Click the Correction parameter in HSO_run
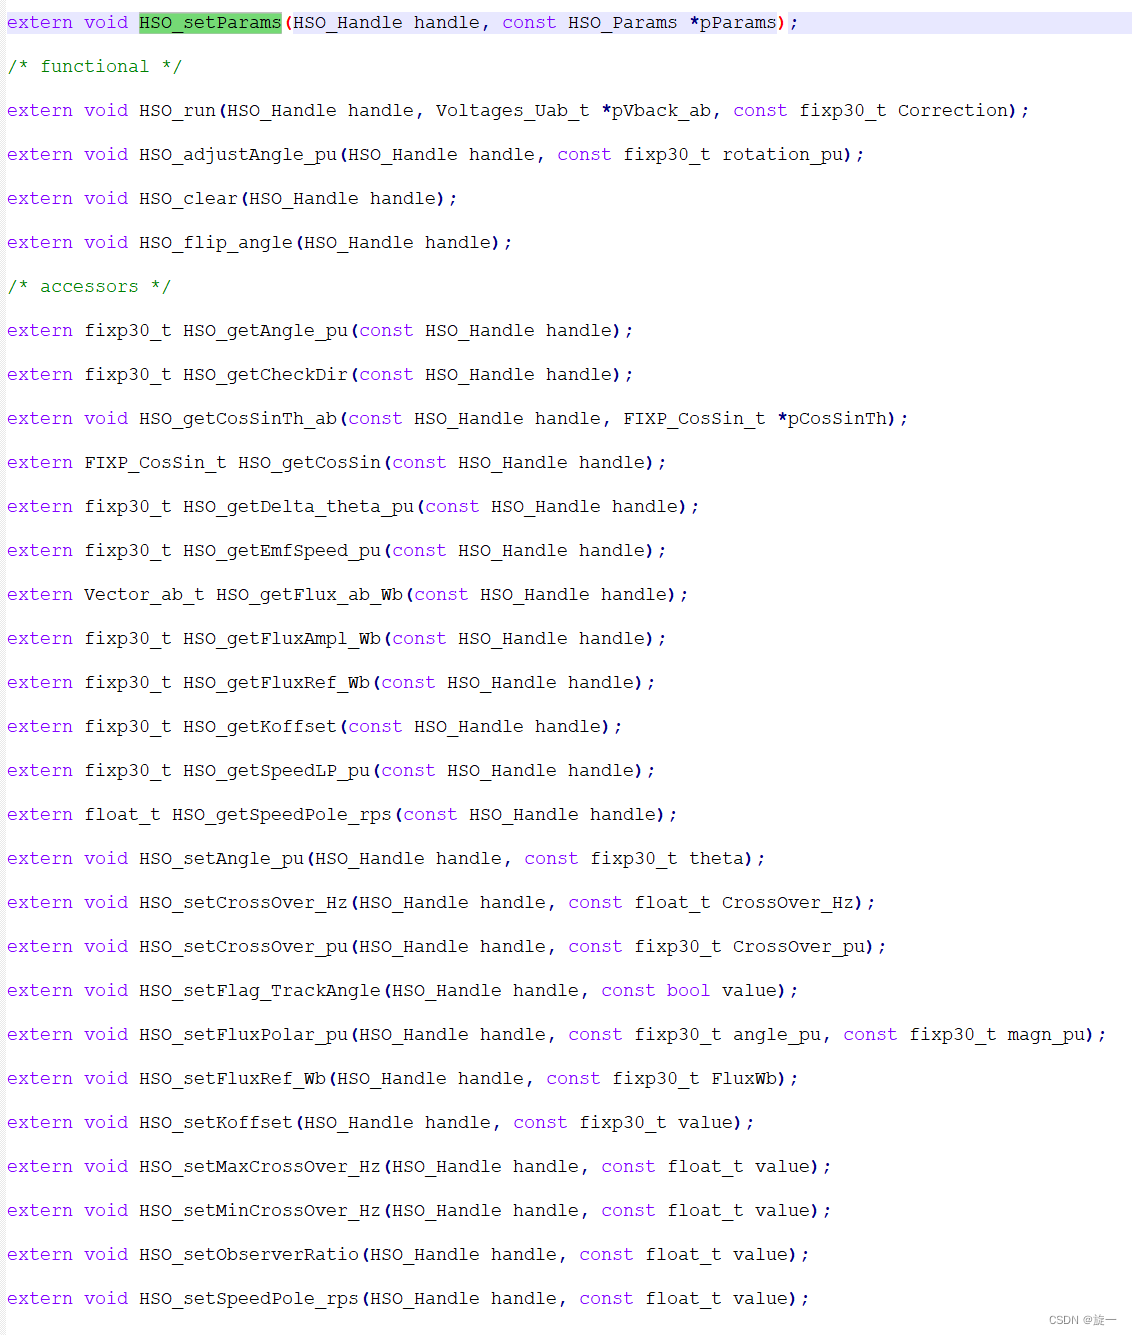 coord(952,110)
